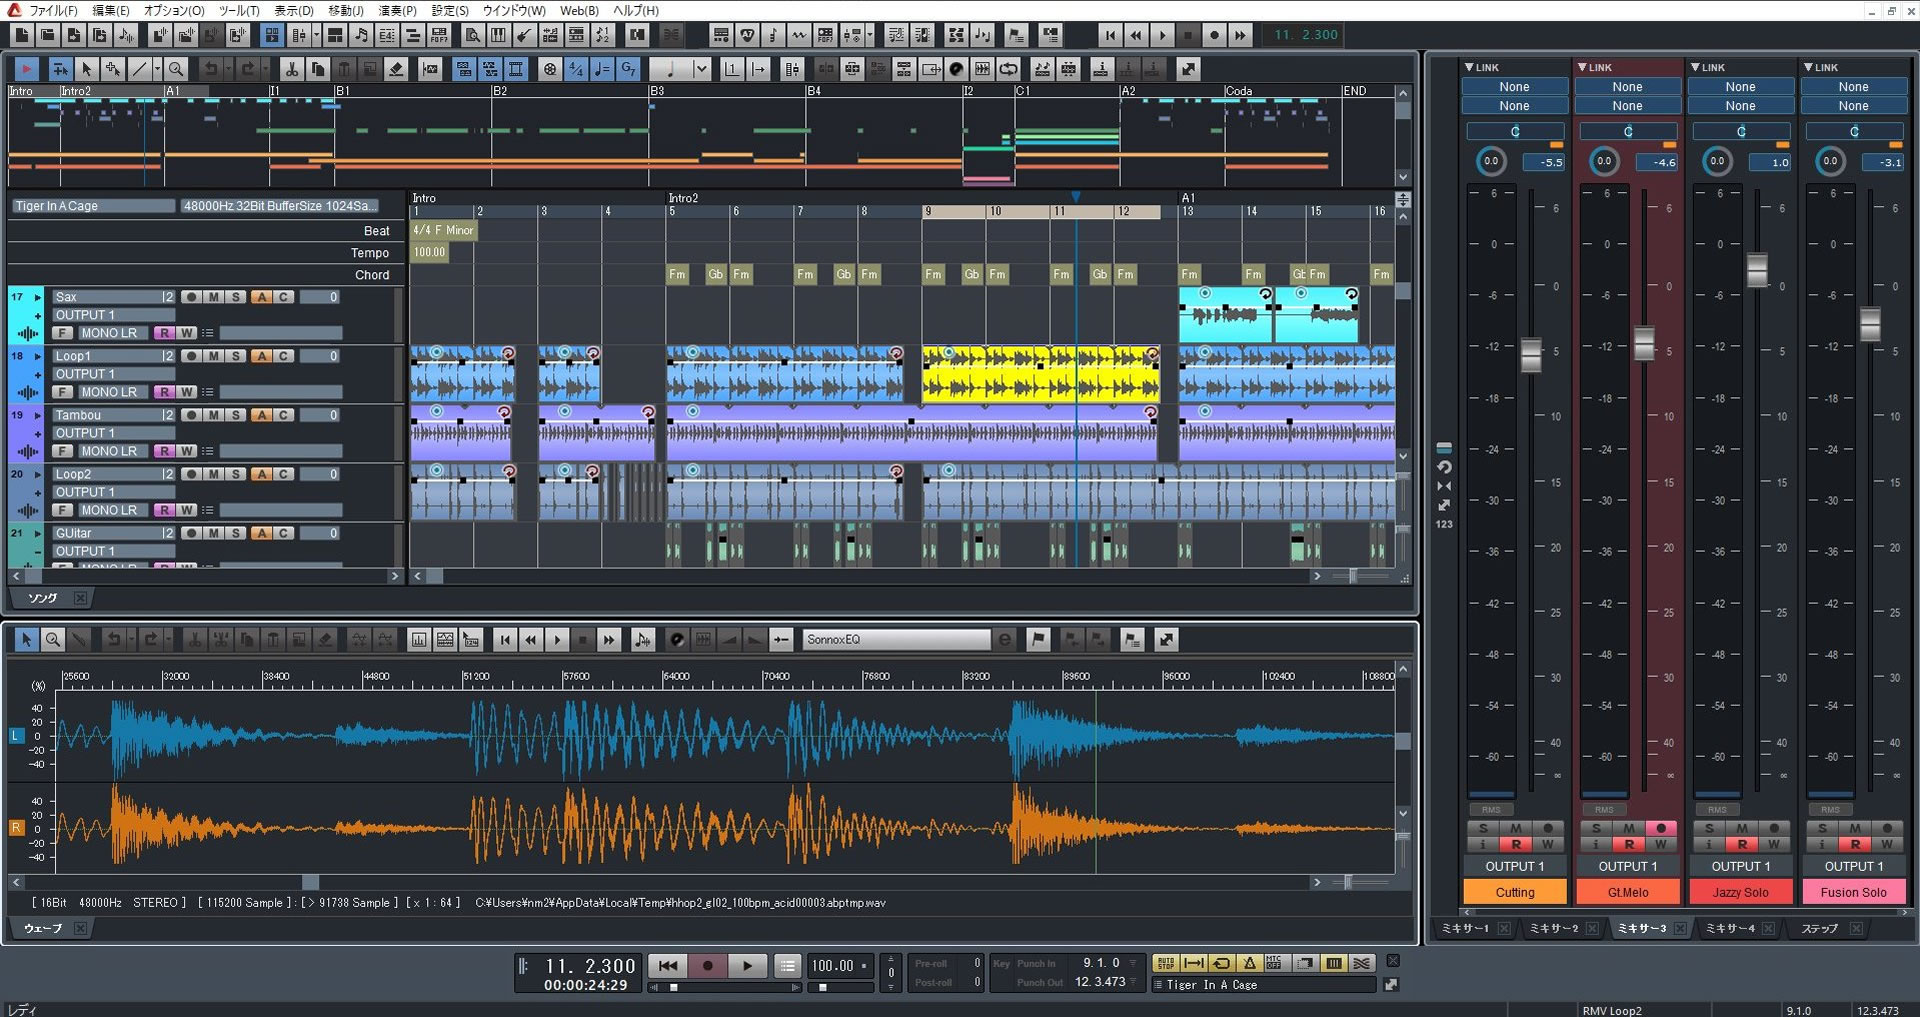
Task: Expand the Sax track with arrow
Action: [x=38, y=297]
